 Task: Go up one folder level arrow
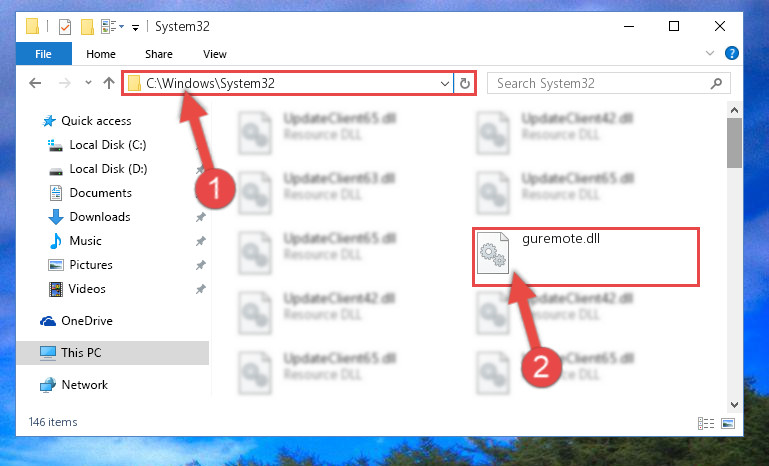point(109,83)
